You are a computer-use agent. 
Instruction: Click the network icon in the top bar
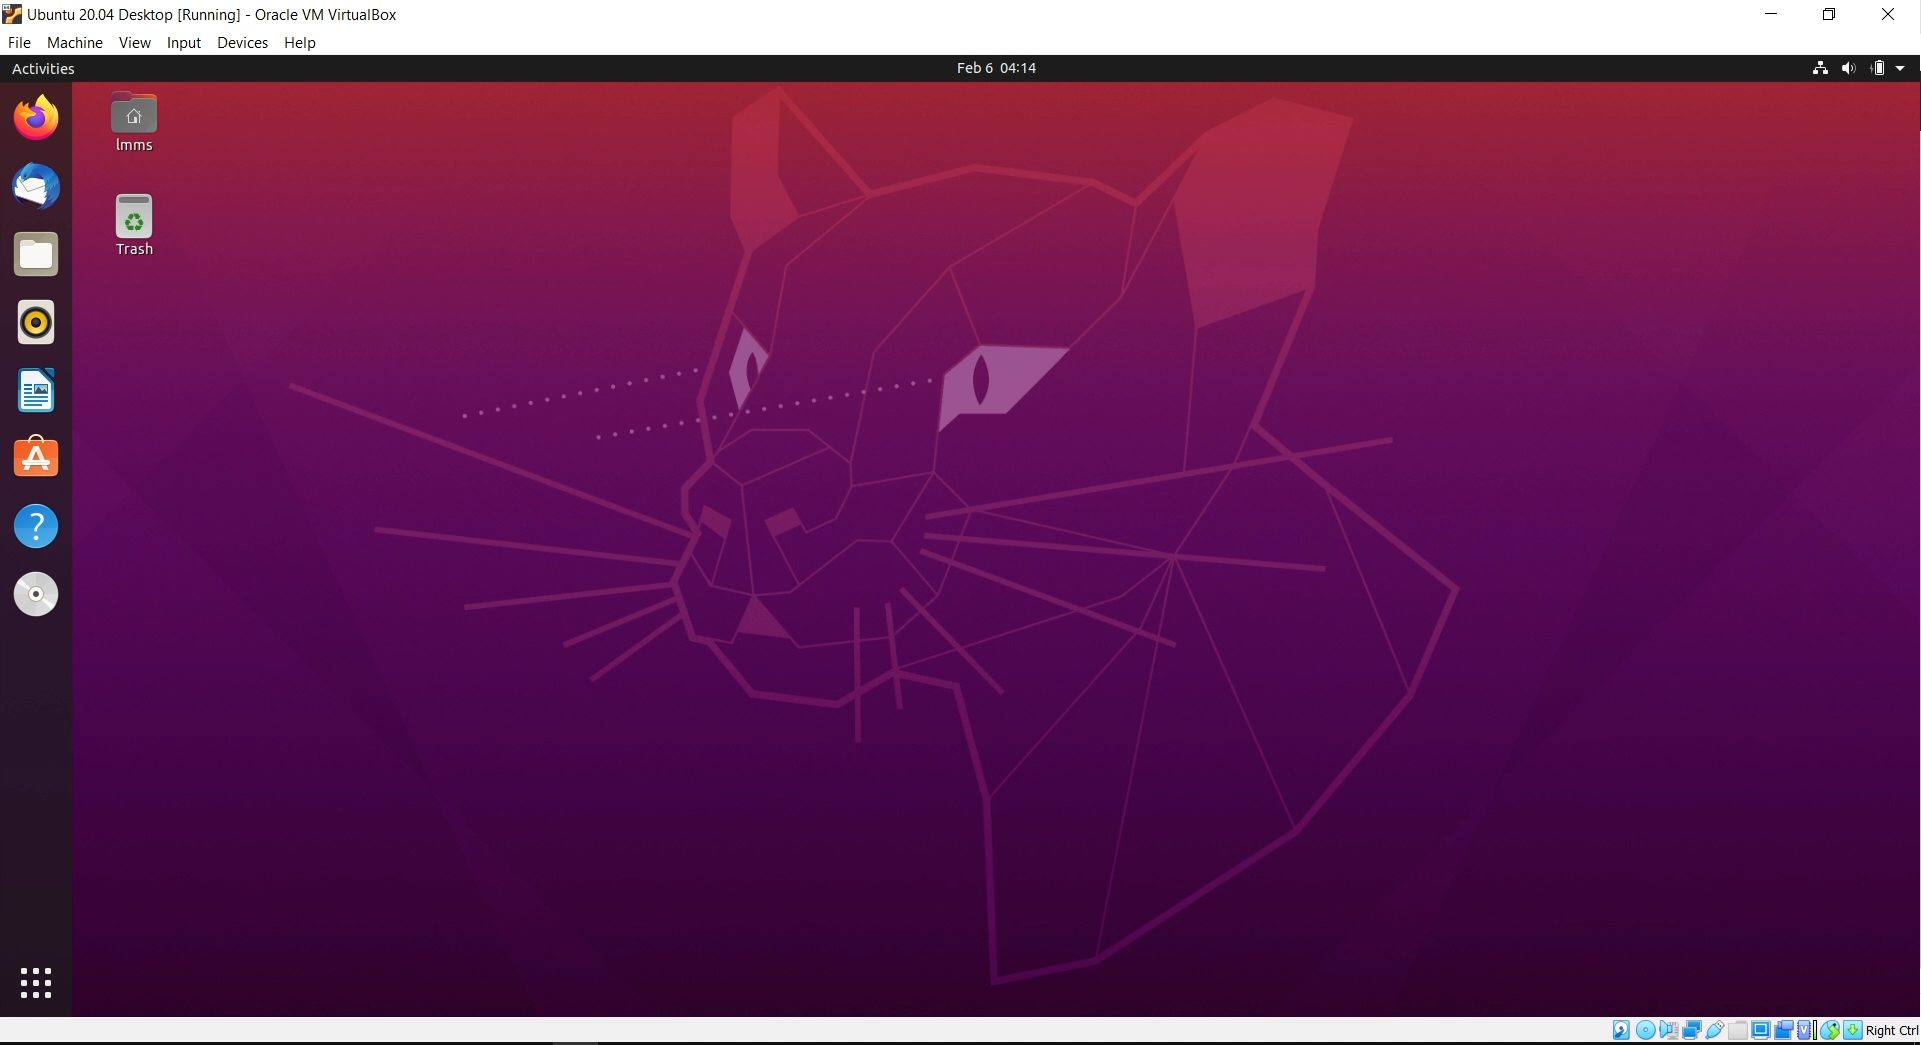point(1820,68)
